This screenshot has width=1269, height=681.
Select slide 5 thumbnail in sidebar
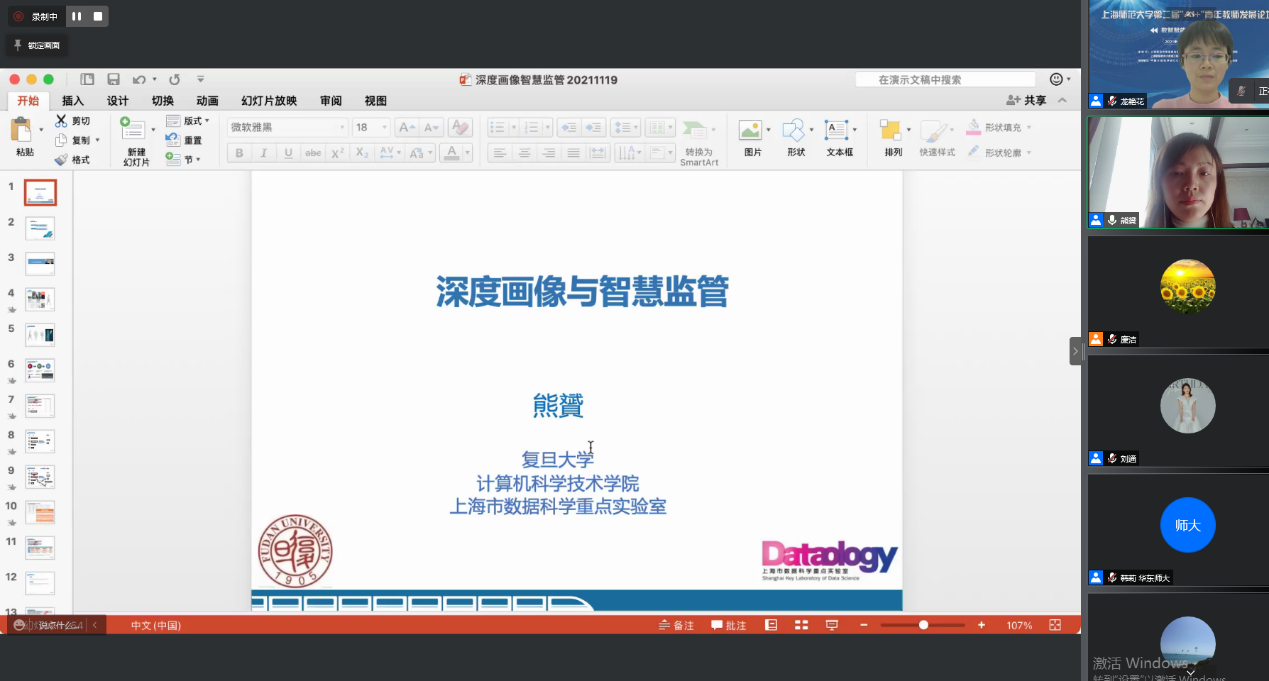[40, 334]
